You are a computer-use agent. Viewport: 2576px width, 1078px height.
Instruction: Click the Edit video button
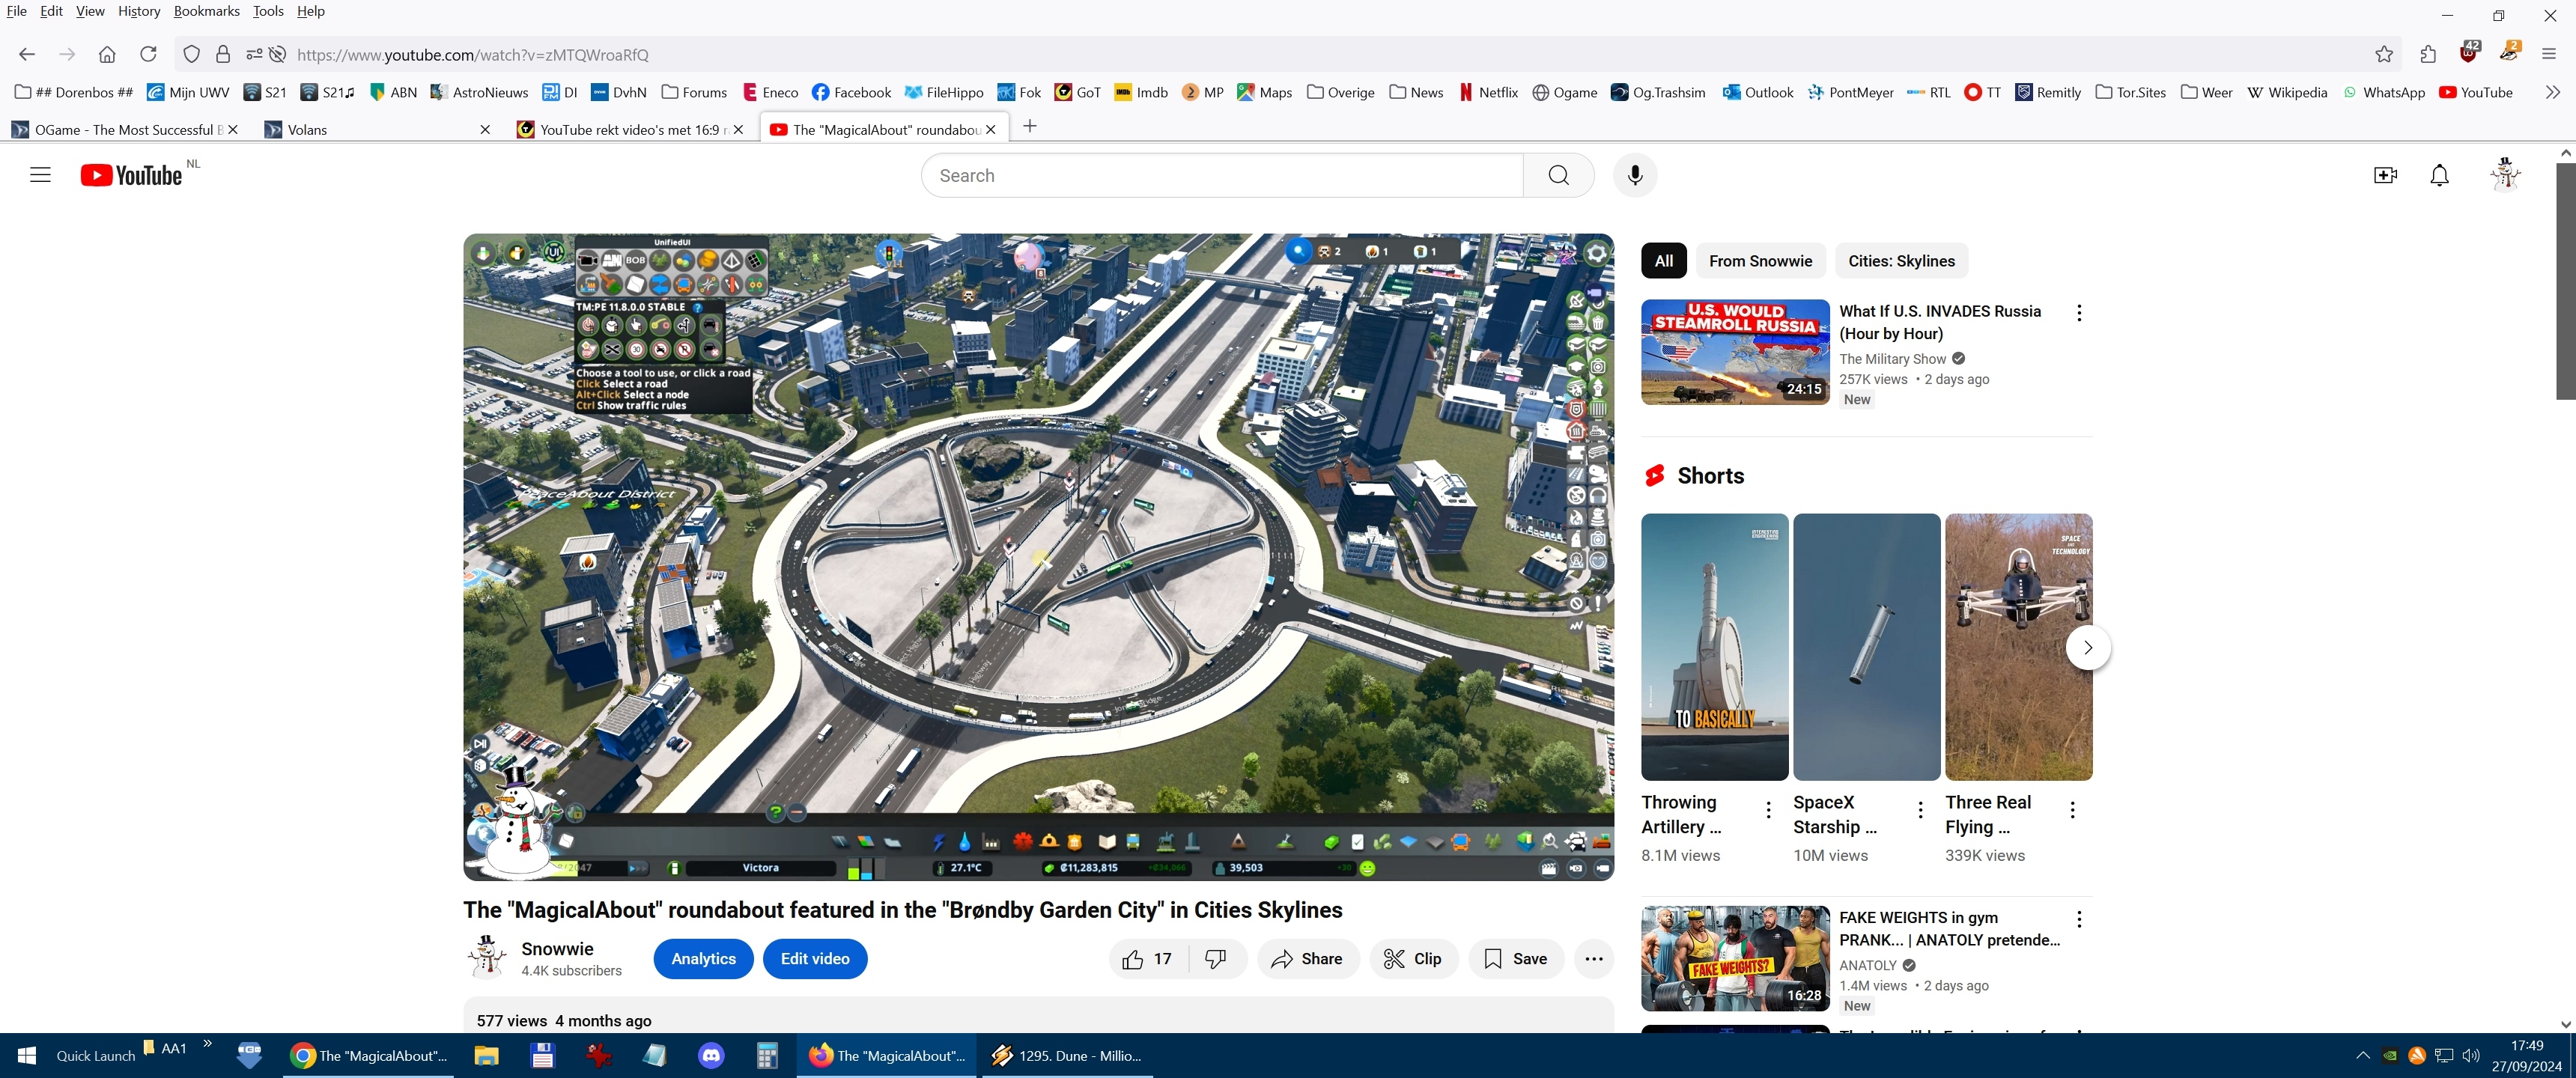(x=814, y=958)
